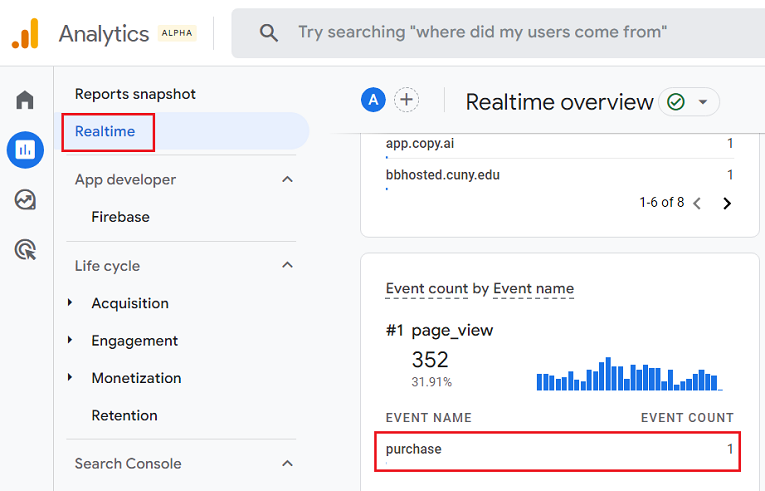This screenshot has height=491, width=765.
Task: Open the Advertising icon in the rail
Action: (25, 249)
